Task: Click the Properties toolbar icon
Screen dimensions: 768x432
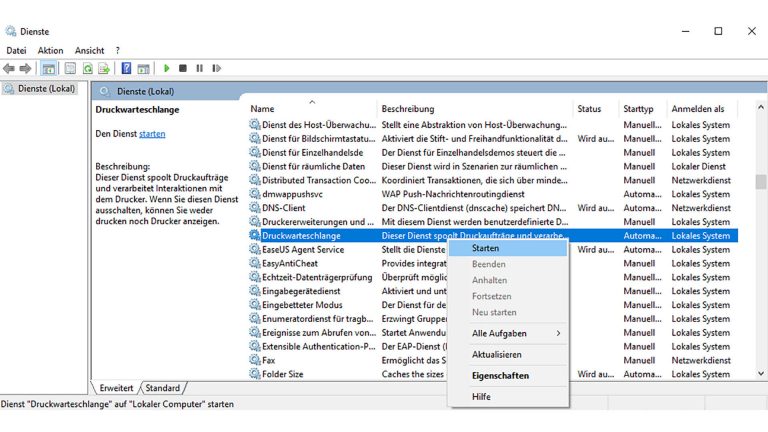Action: point(70,68)
